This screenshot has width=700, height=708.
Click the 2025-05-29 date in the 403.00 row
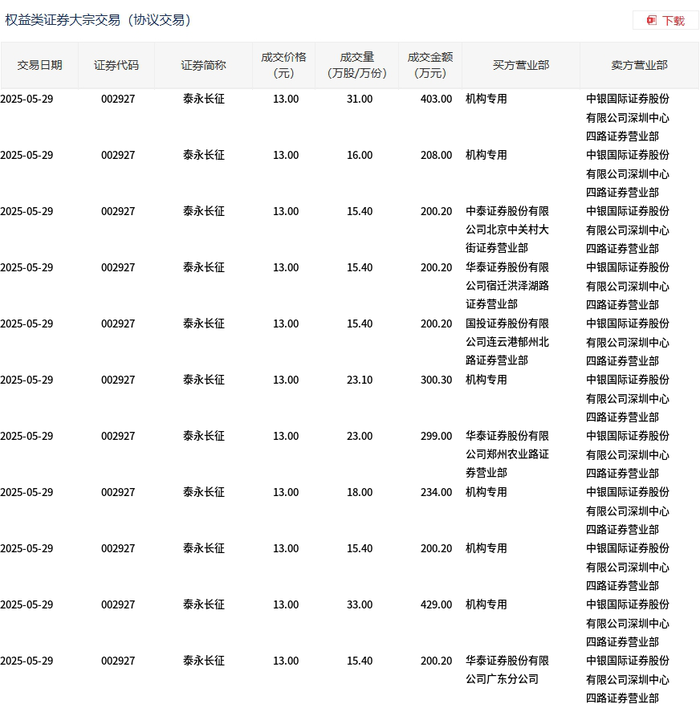pyautogui.click(x=27, y=99)
